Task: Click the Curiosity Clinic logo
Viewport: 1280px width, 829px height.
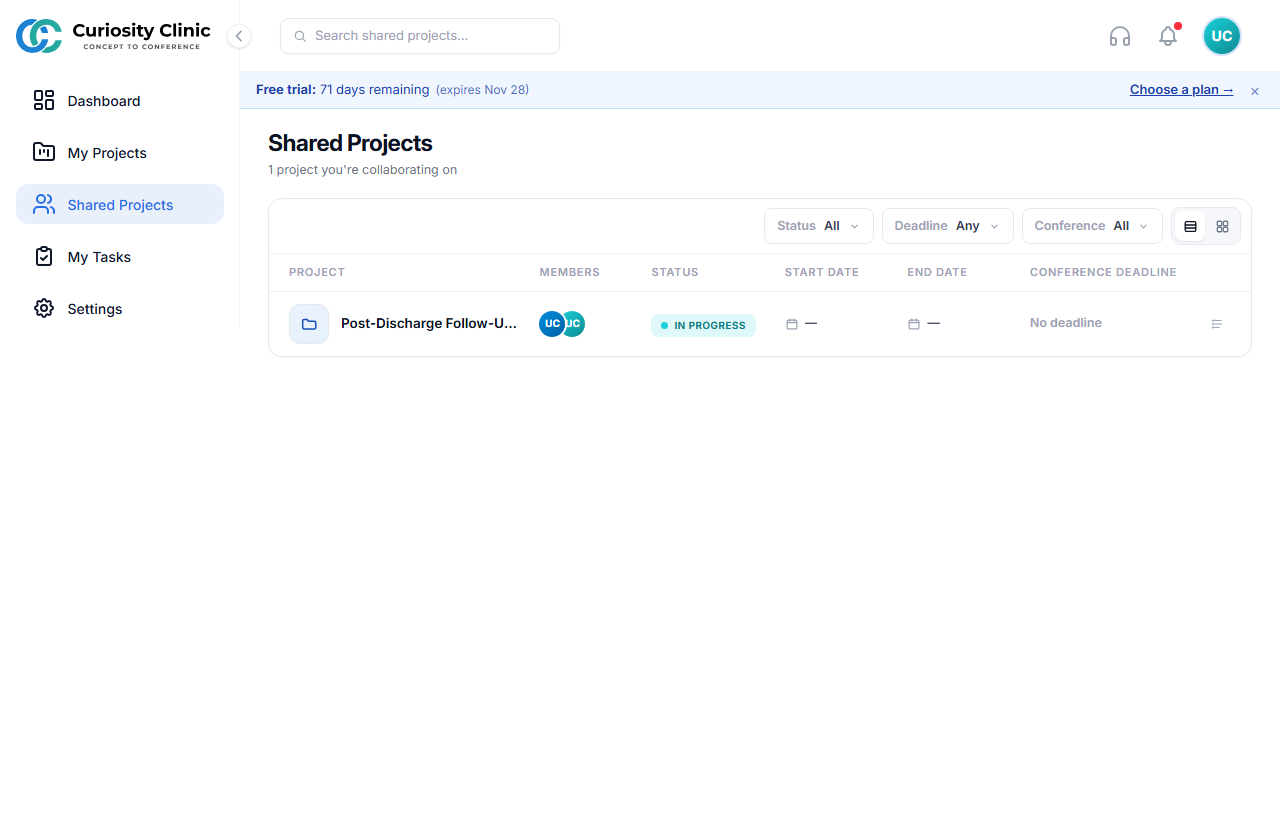Action: point(113,36)
